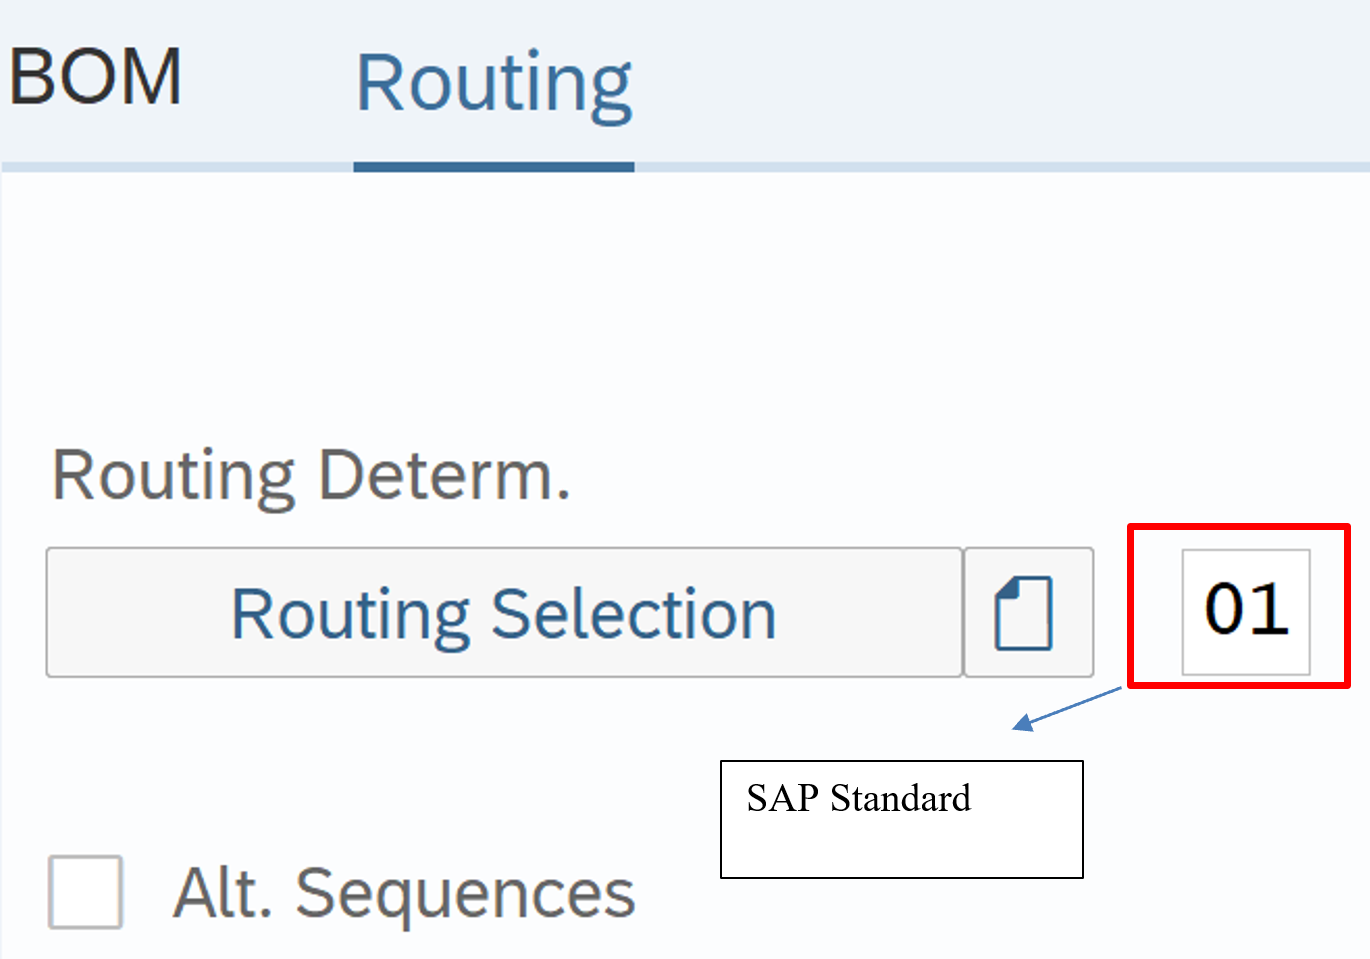
Task: Switch to the BOM tab
Action: tap(96, 78)
